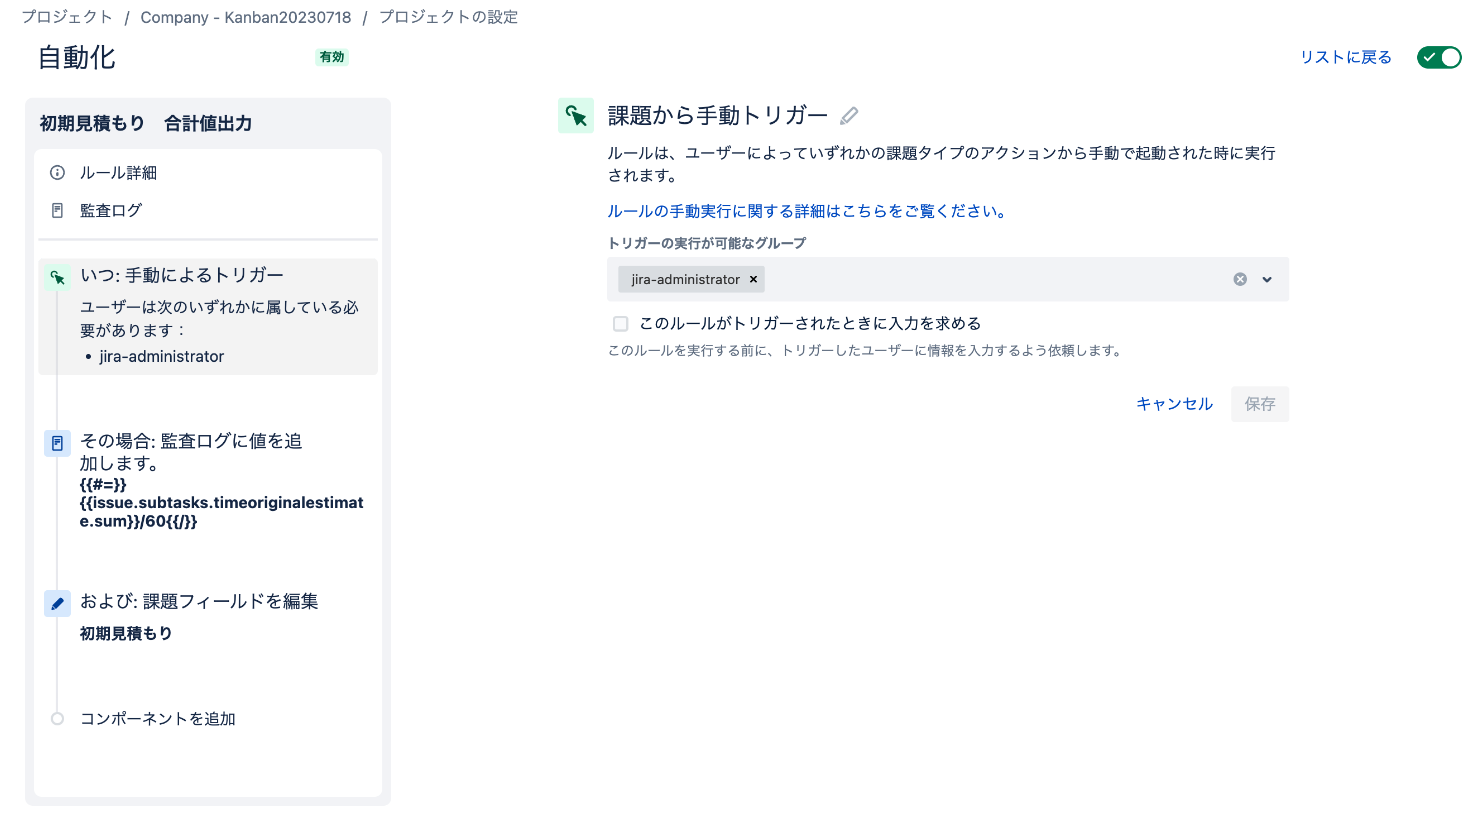The width and height of the screenshot is (1480, 813).
Task: Click the rule name 初期見積もり 合計値出力
Action: point(146,123)
